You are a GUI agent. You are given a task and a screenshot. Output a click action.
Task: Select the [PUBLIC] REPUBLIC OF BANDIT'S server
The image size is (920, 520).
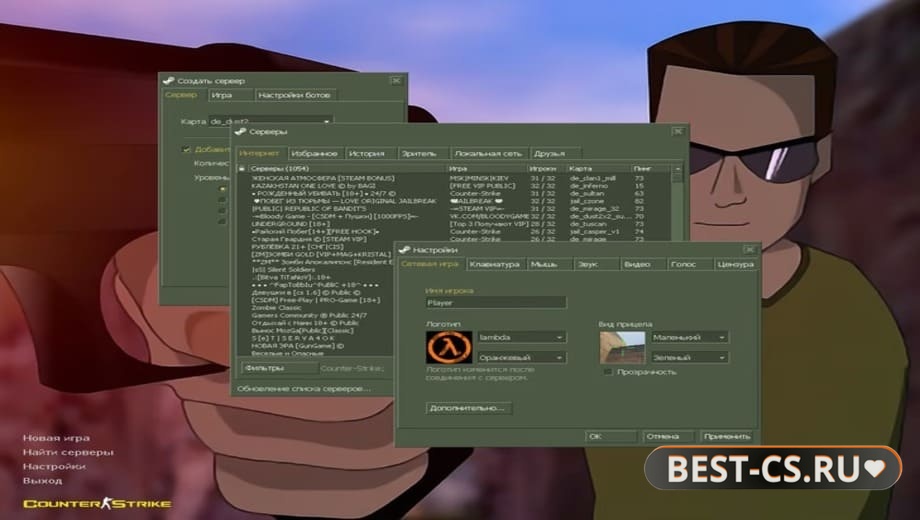coord(454,209)
